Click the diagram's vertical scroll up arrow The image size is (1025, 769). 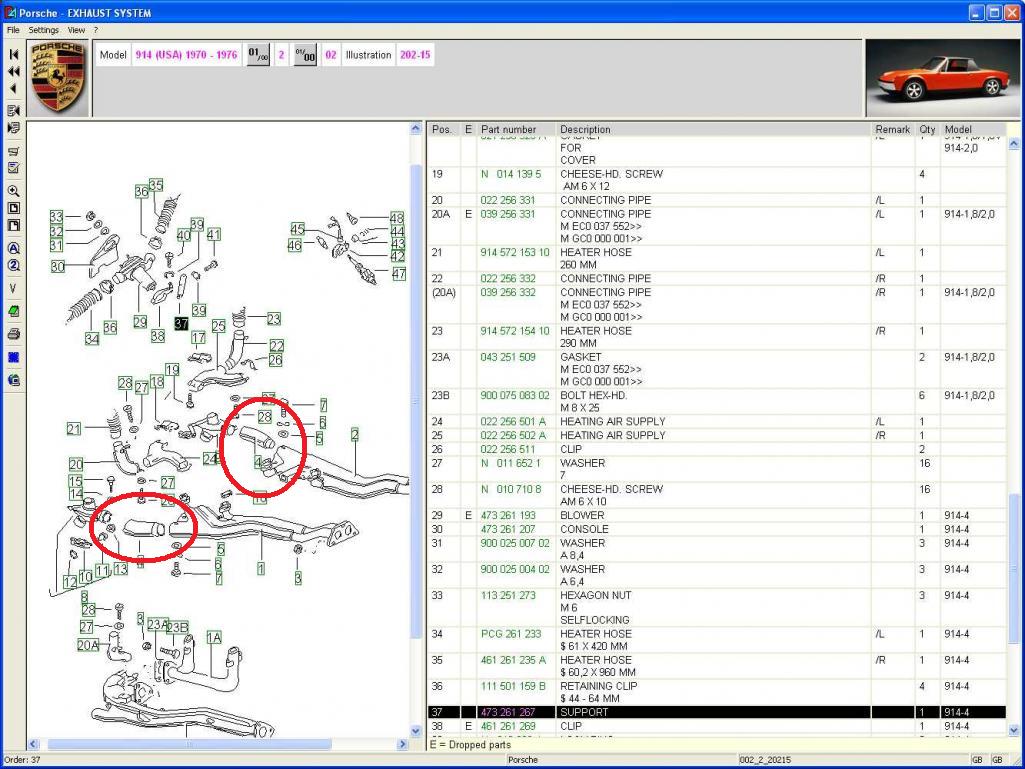[416, 129]
